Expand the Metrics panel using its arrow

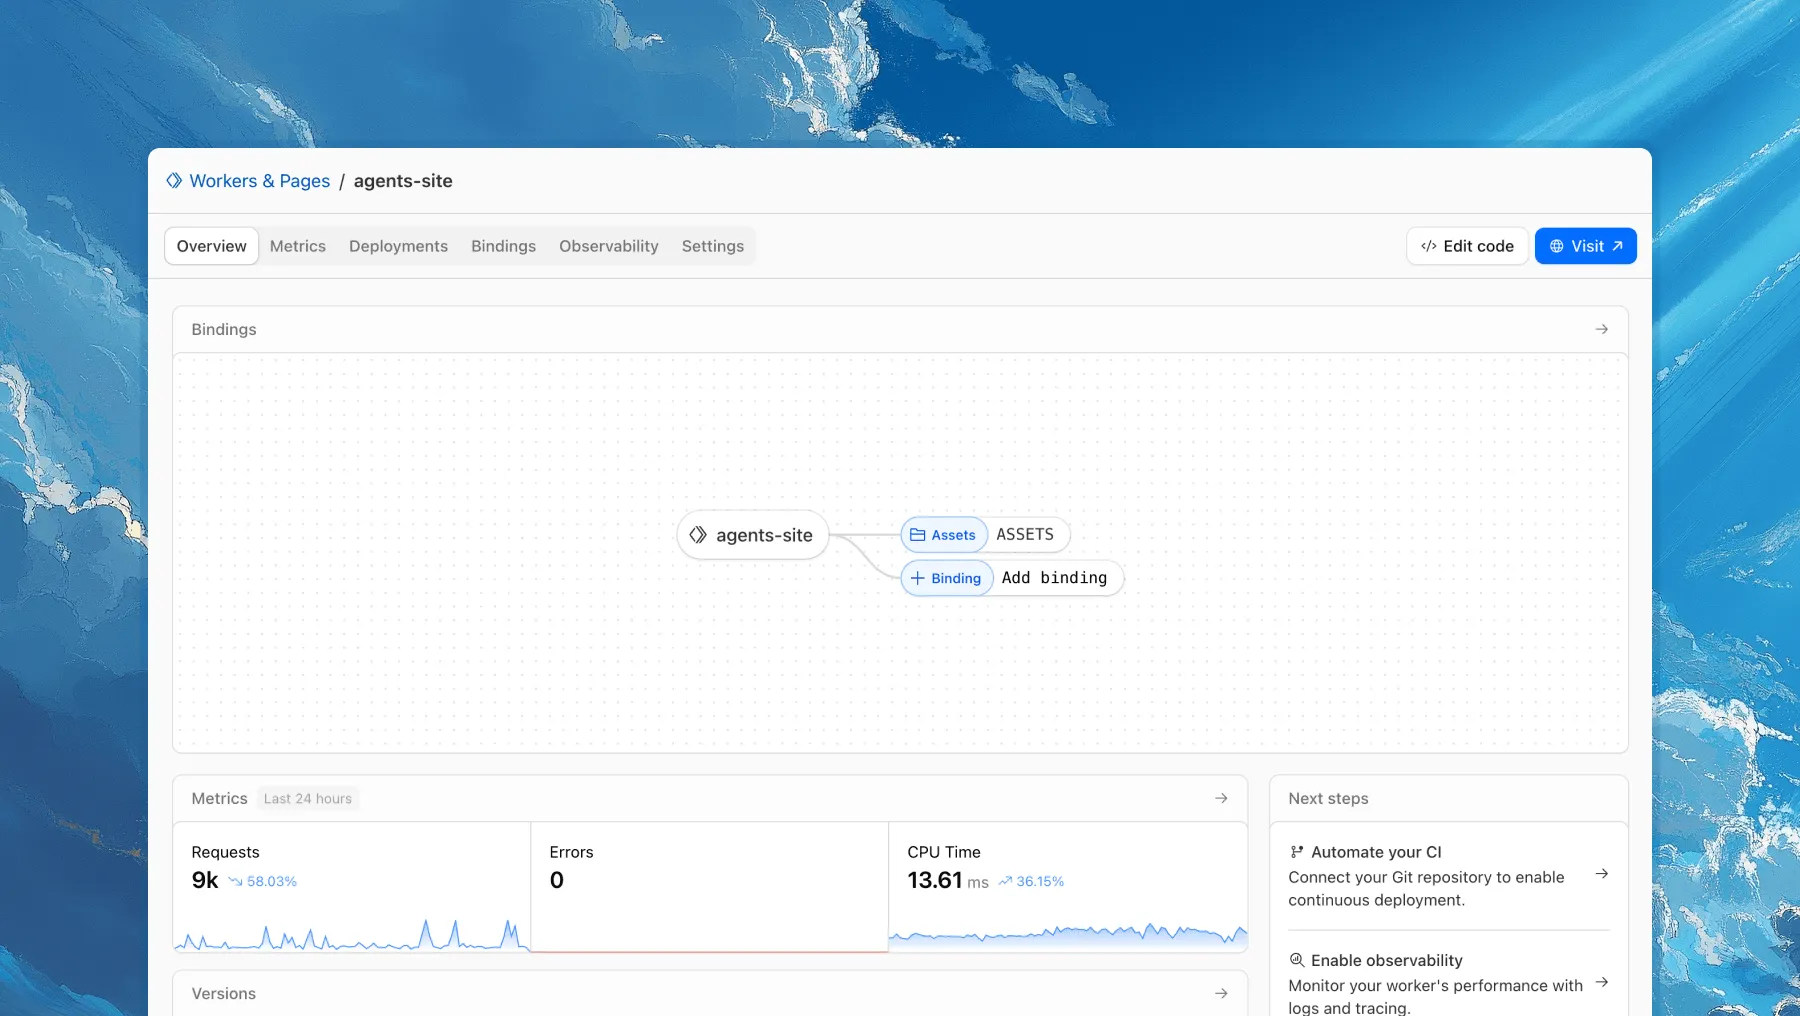1222,798
